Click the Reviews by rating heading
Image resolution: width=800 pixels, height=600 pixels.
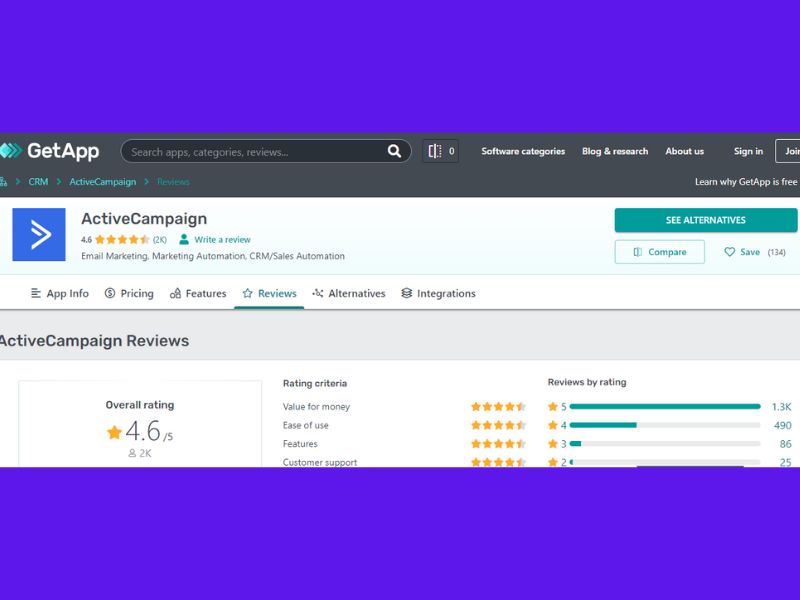click(x=587, y=382)
